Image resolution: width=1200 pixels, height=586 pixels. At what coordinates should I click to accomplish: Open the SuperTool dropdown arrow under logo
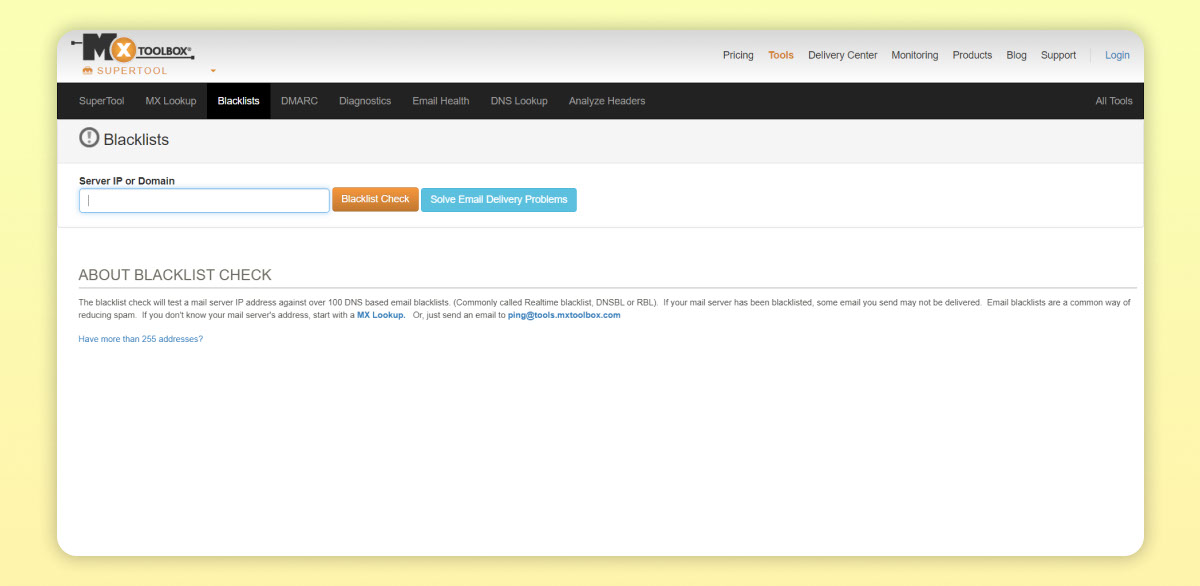point(213,72)
